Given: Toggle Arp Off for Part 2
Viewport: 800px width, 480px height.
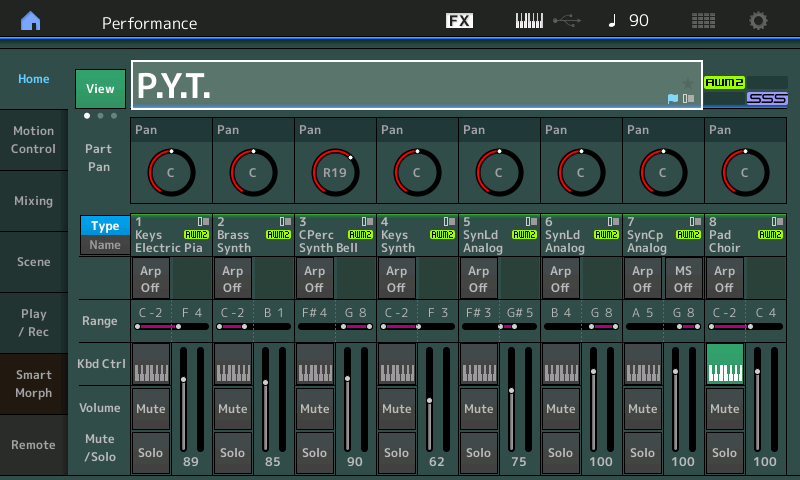Looking at the screenshot, I should [x=232, y=278].
